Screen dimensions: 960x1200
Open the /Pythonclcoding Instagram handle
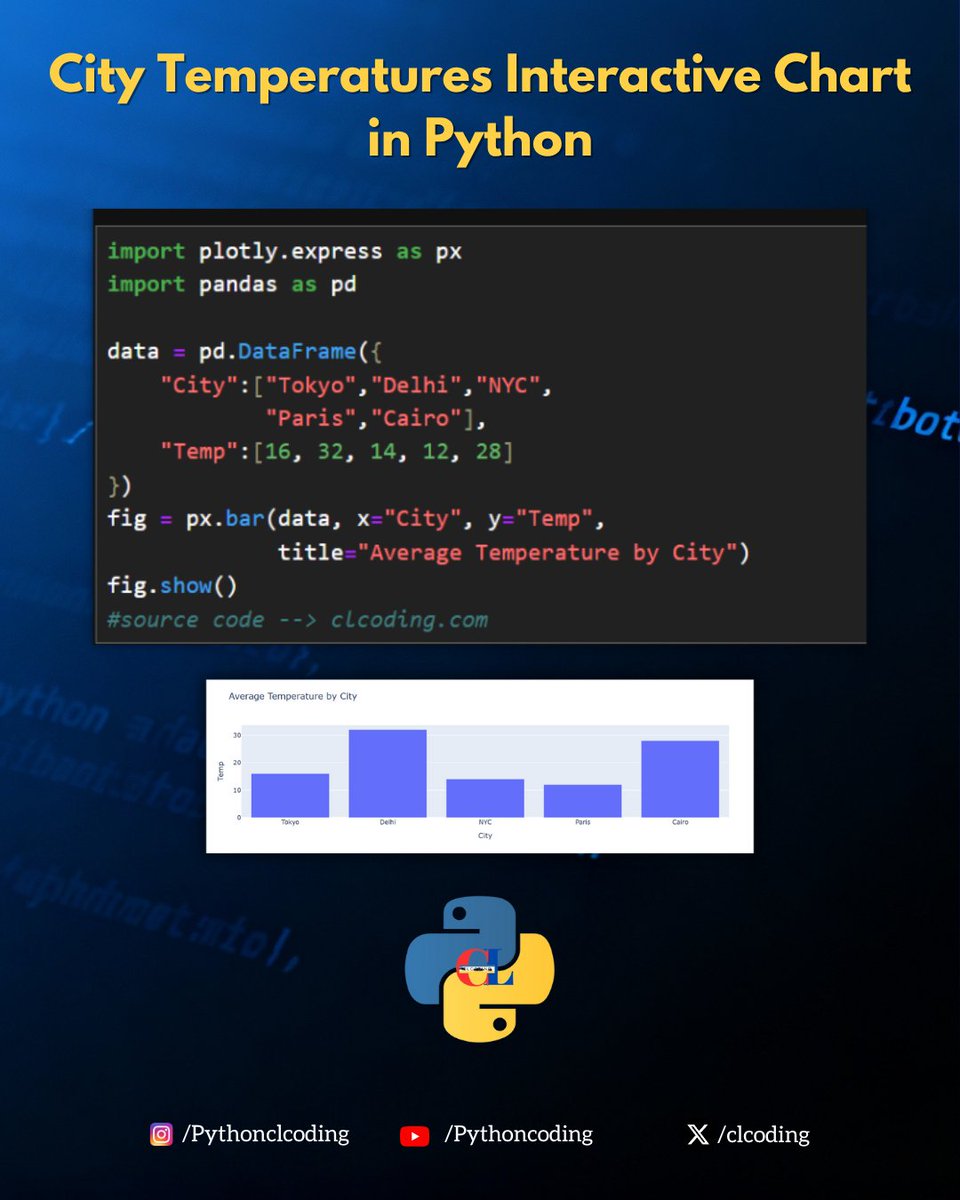pyautogui.click(x=265, y=1134)
